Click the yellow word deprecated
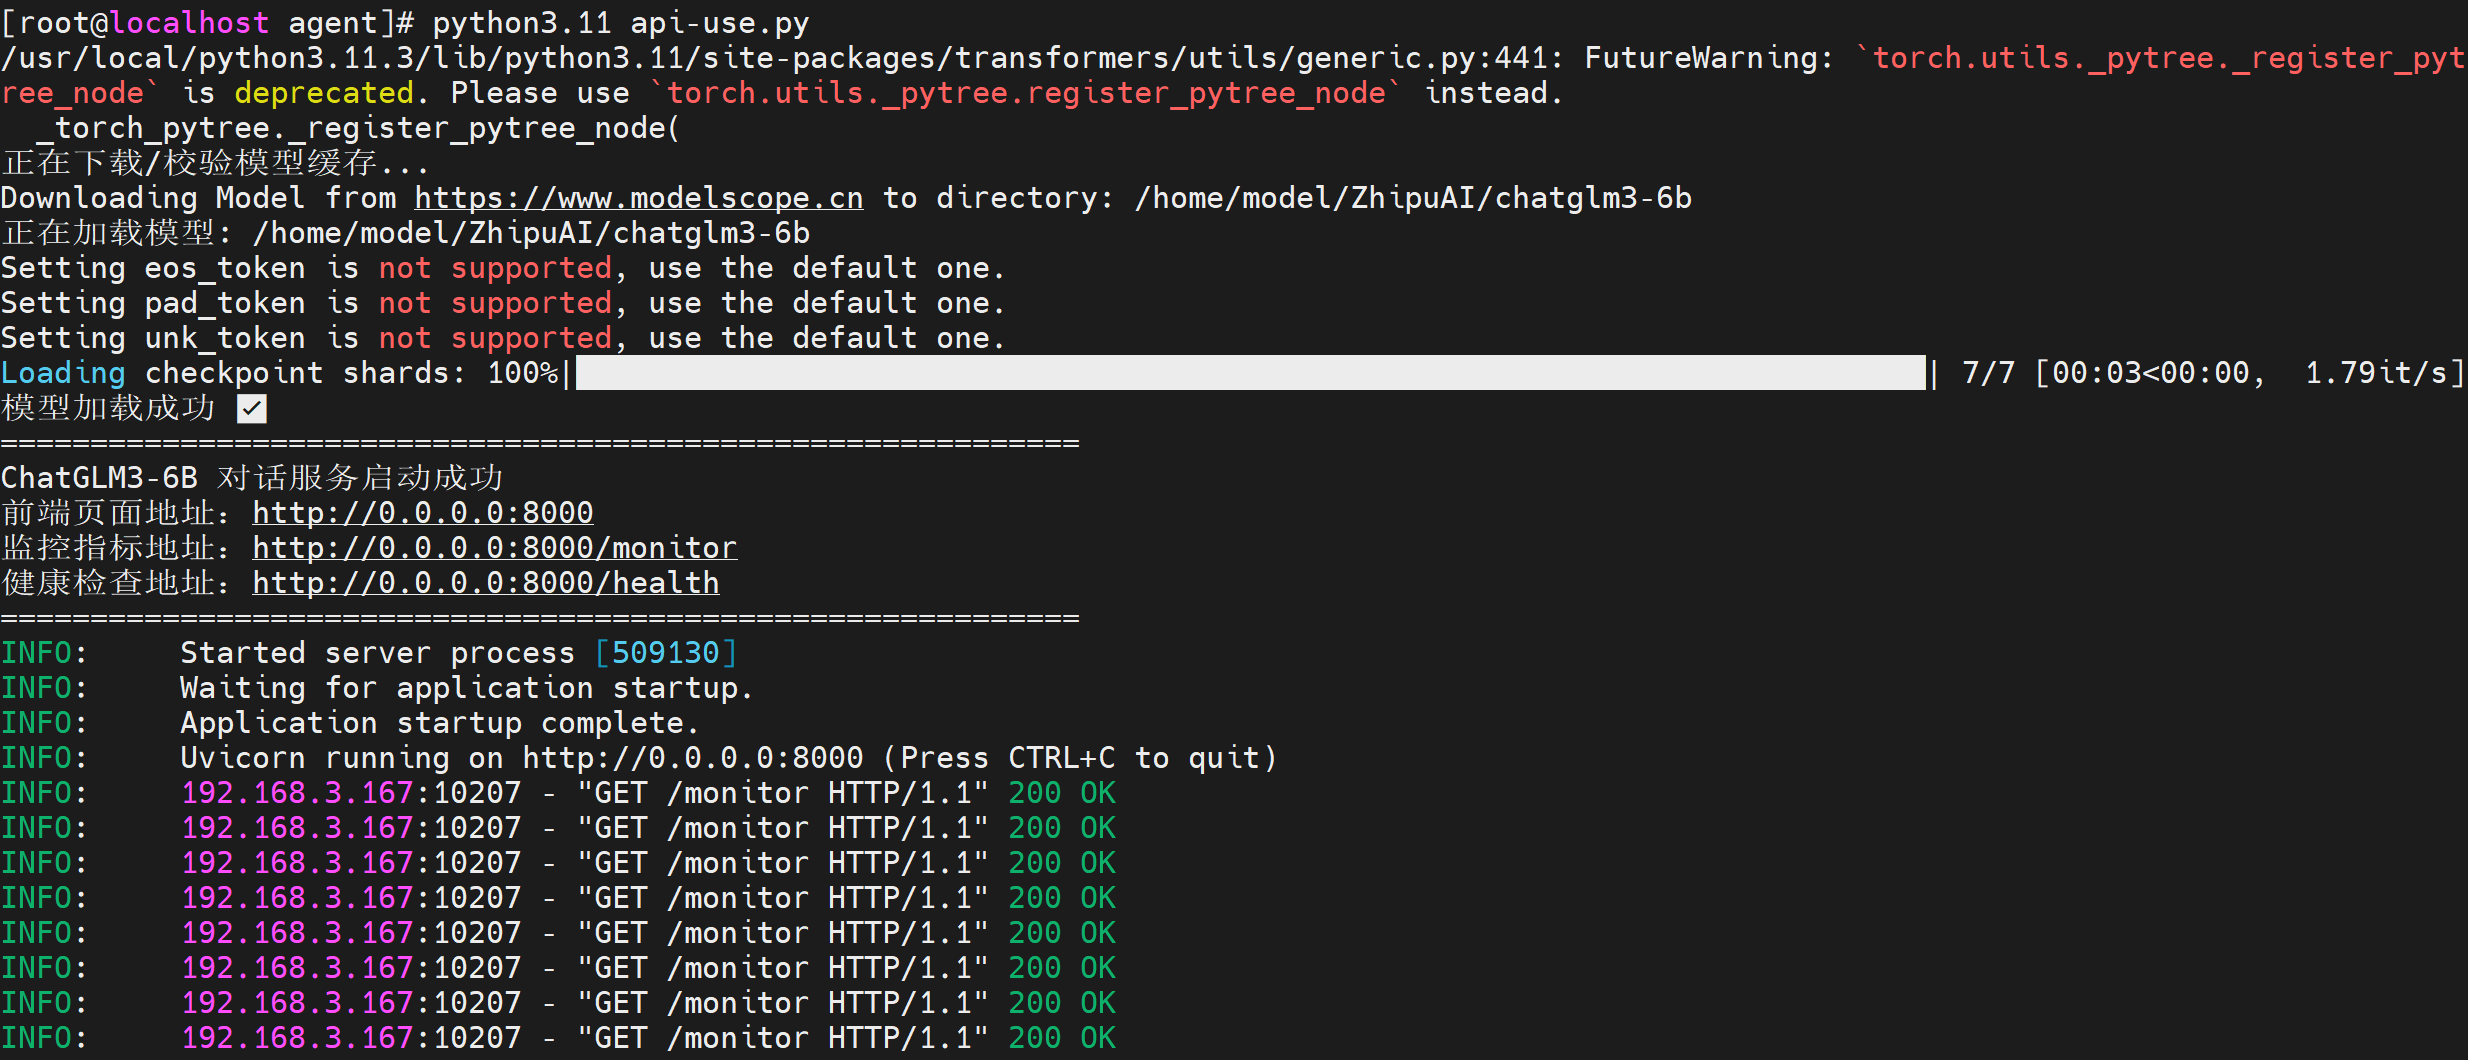 coord(324,93)
